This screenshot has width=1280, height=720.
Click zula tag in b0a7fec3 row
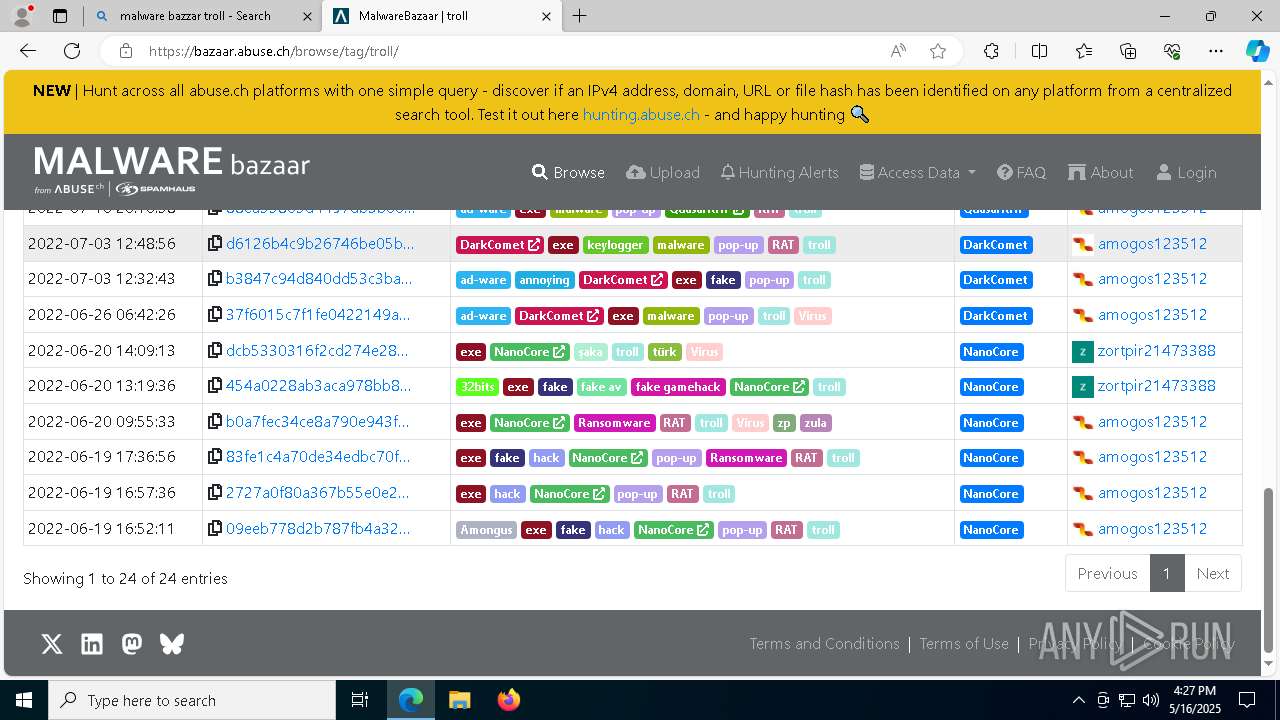[816, 423]
